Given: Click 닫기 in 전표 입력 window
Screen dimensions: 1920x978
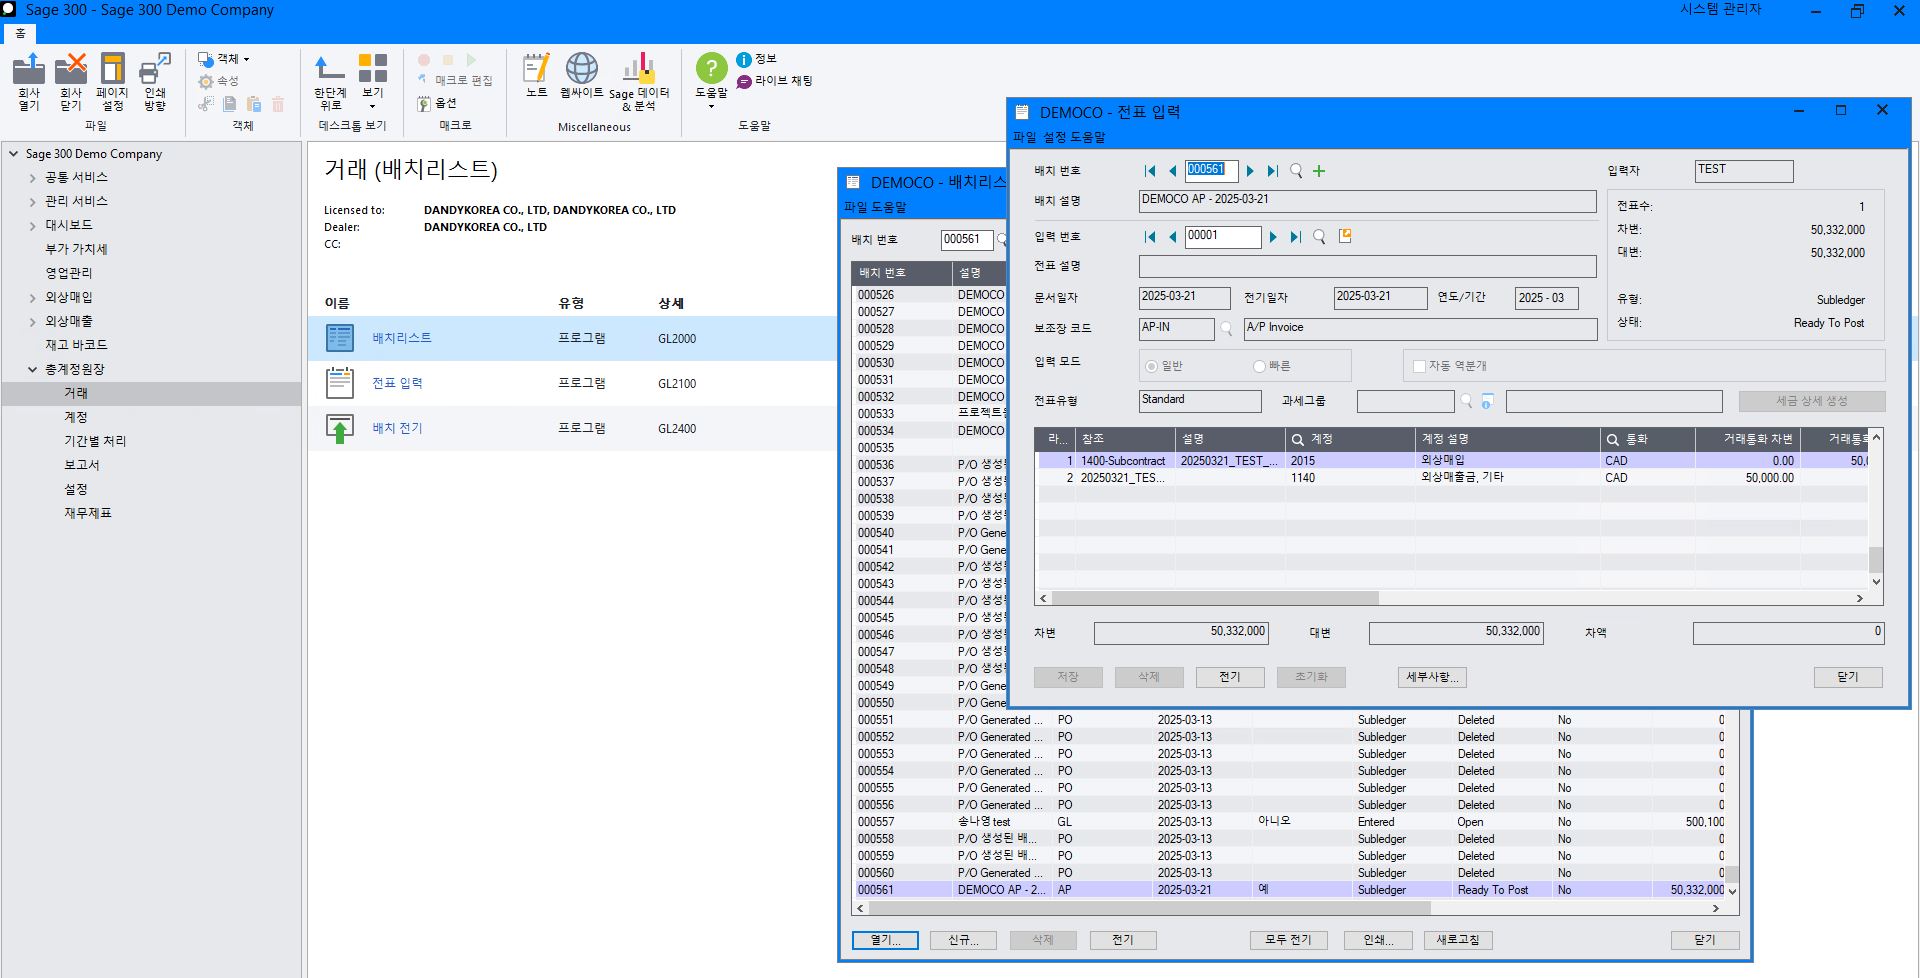Looking at the screenshot, I should (1848, 677).
